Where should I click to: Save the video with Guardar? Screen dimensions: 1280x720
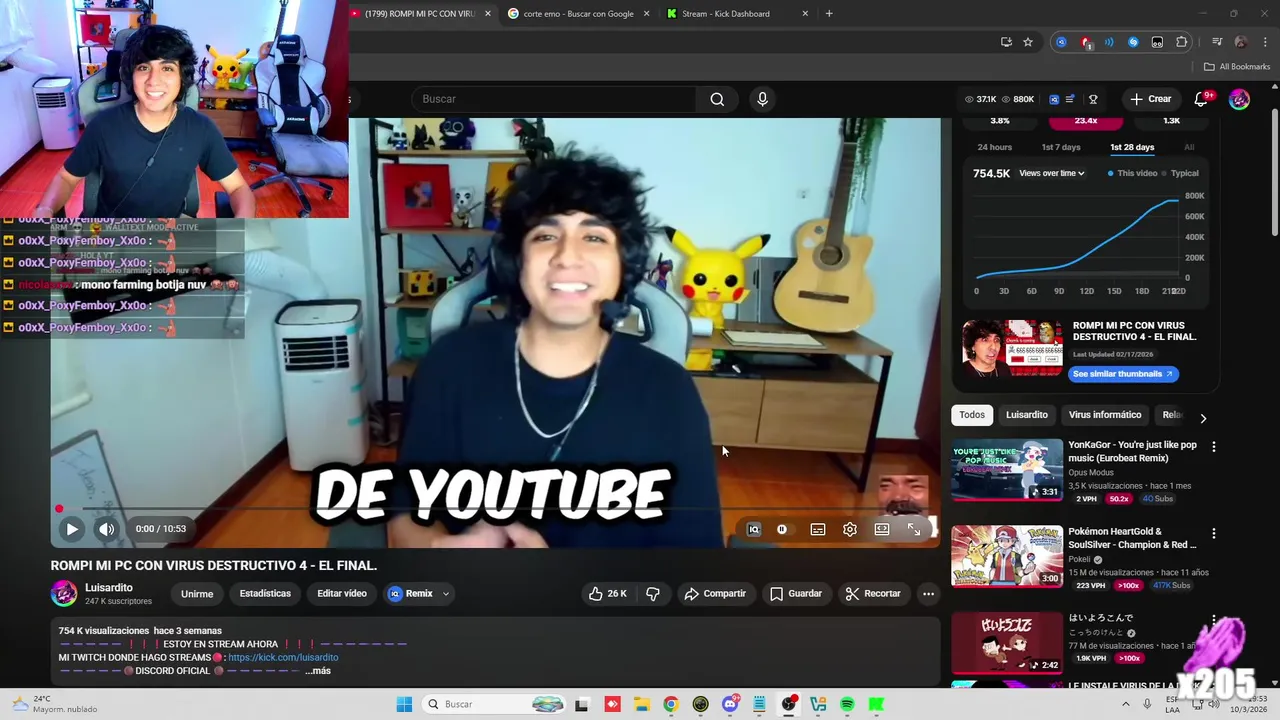tap(796, 594)
